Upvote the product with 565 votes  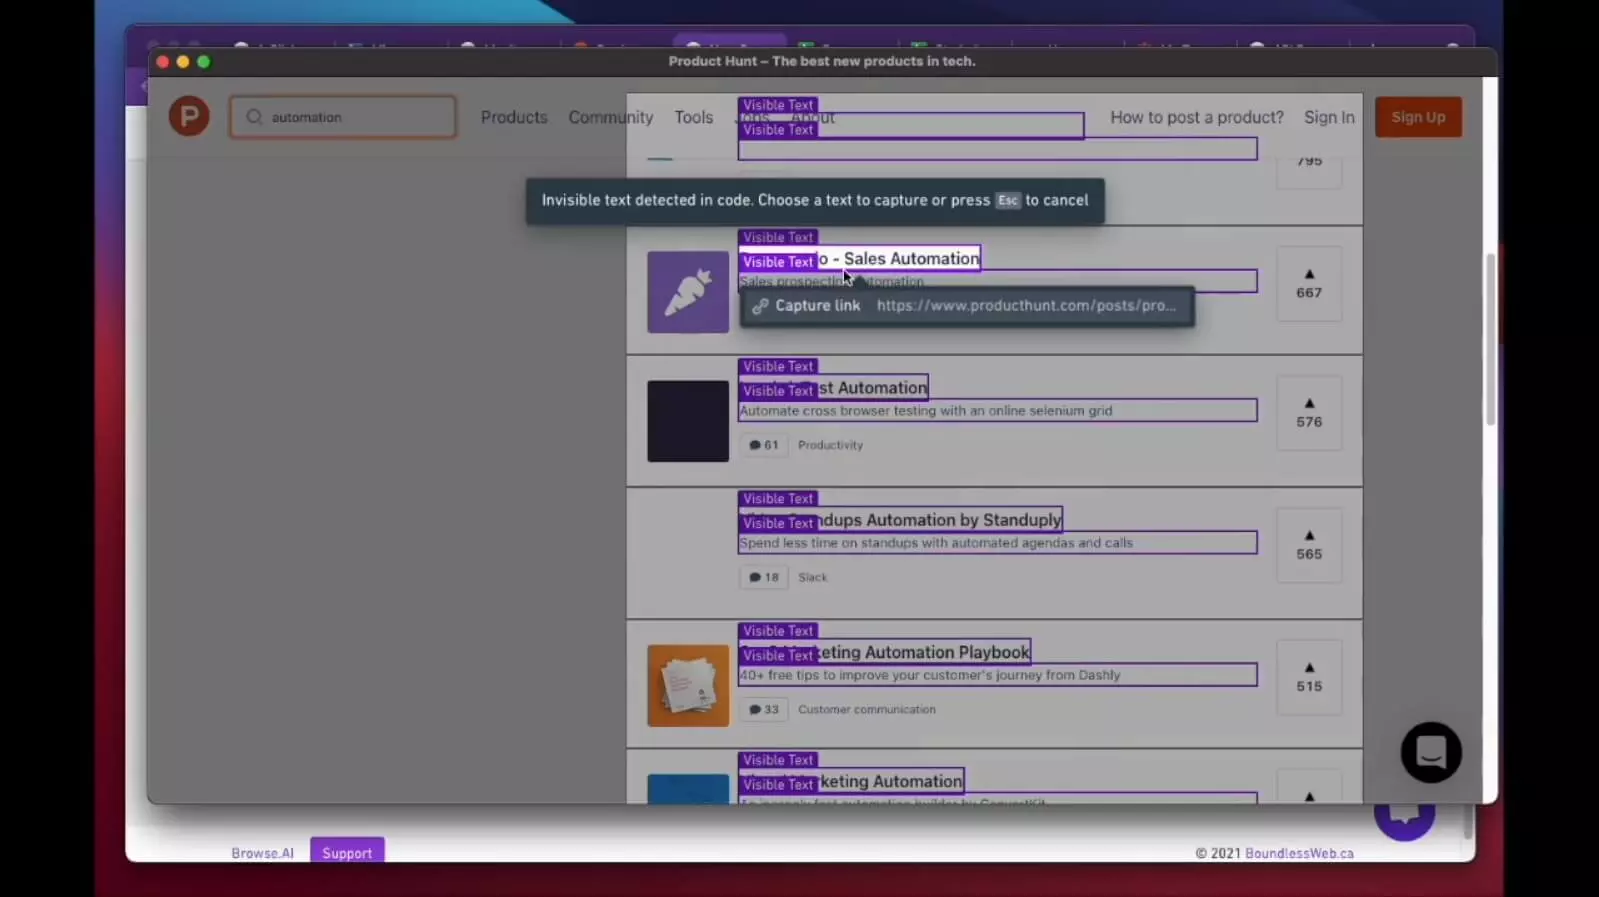coord(1309,545)
